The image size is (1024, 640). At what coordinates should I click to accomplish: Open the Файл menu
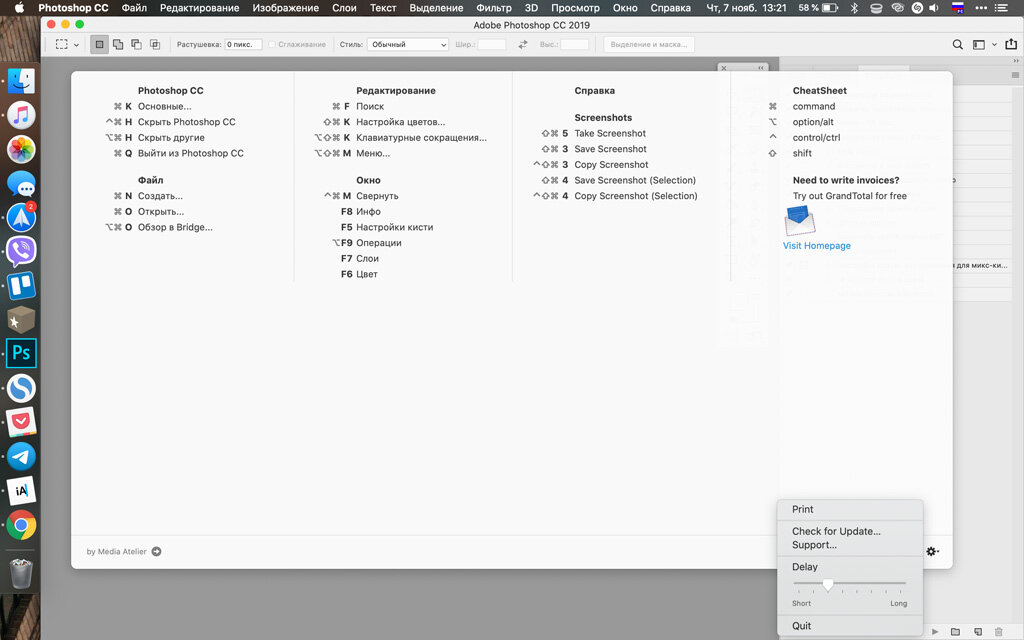point(134,8)
